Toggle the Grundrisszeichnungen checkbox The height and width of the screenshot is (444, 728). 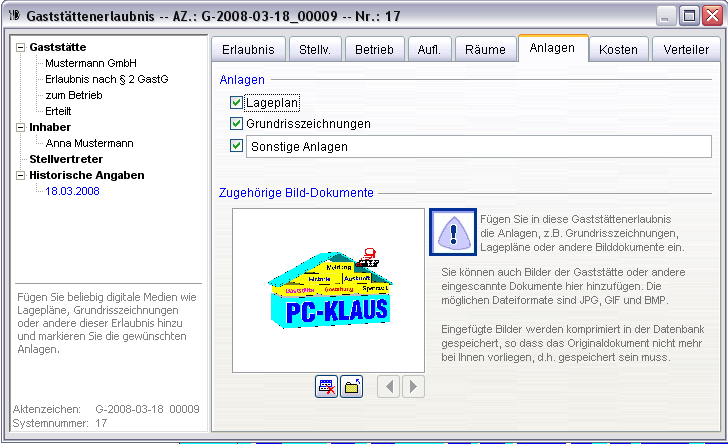click(237, 124)
